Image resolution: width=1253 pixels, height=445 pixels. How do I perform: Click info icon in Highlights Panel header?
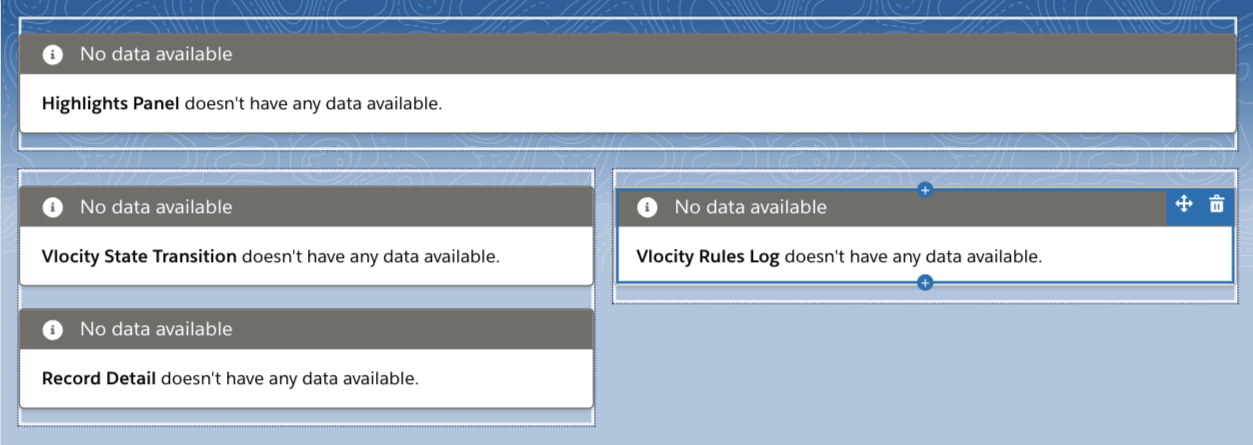pos(53,54)
